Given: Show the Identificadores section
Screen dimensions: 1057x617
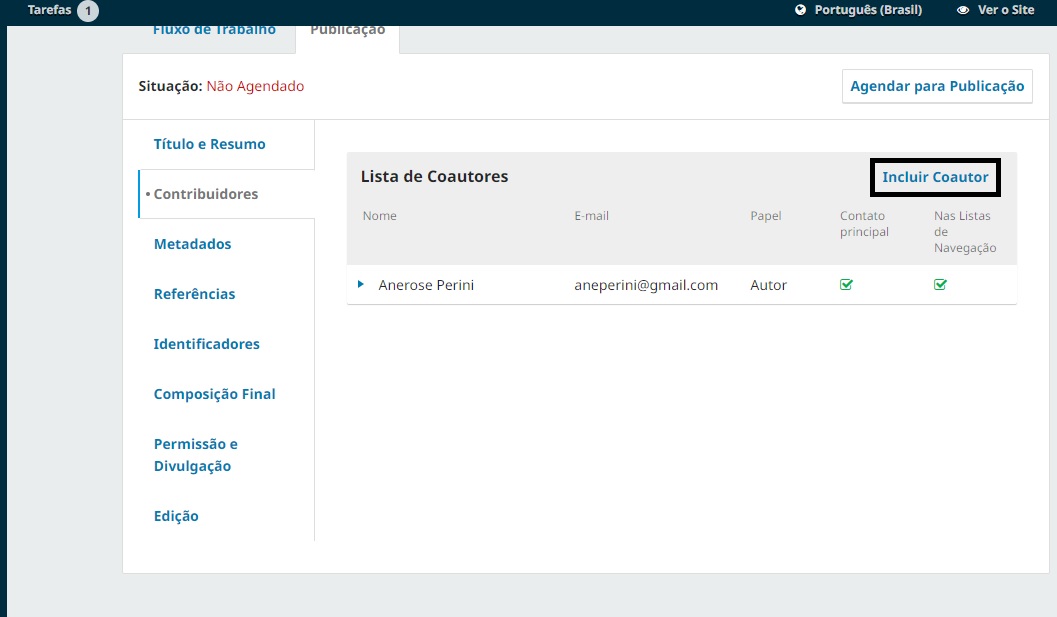Looking at the screenshot, I should (x=206, y=344).
